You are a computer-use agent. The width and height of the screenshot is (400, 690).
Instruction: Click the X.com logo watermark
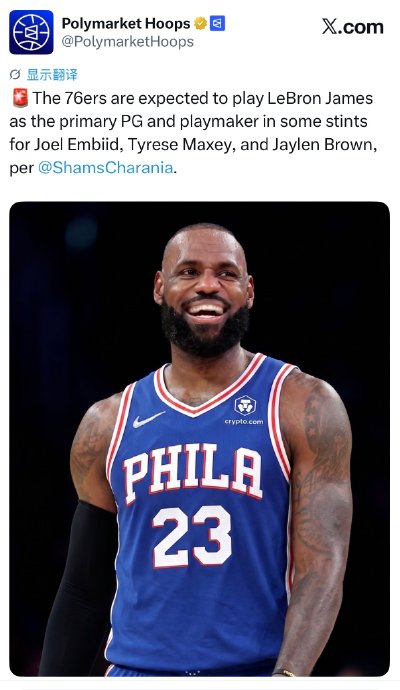352,27
